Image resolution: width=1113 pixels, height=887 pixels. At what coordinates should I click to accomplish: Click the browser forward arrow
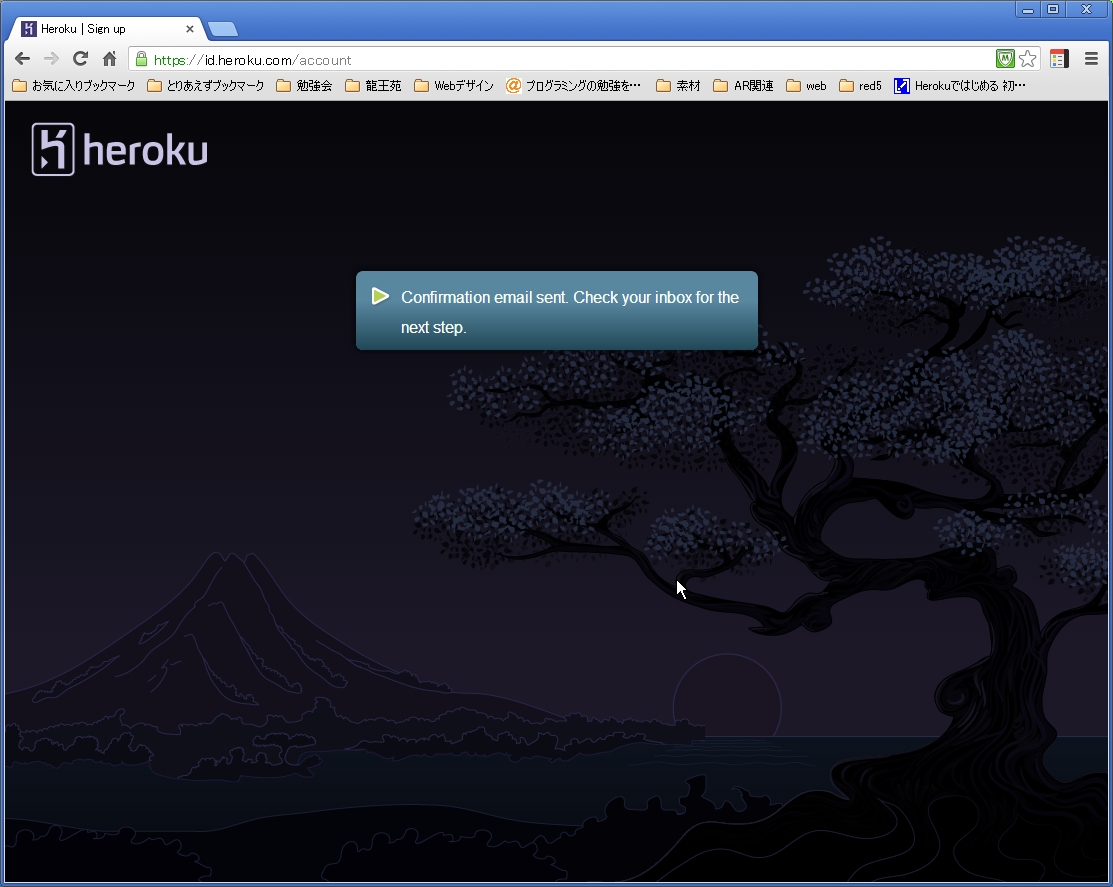pos(51,59)
